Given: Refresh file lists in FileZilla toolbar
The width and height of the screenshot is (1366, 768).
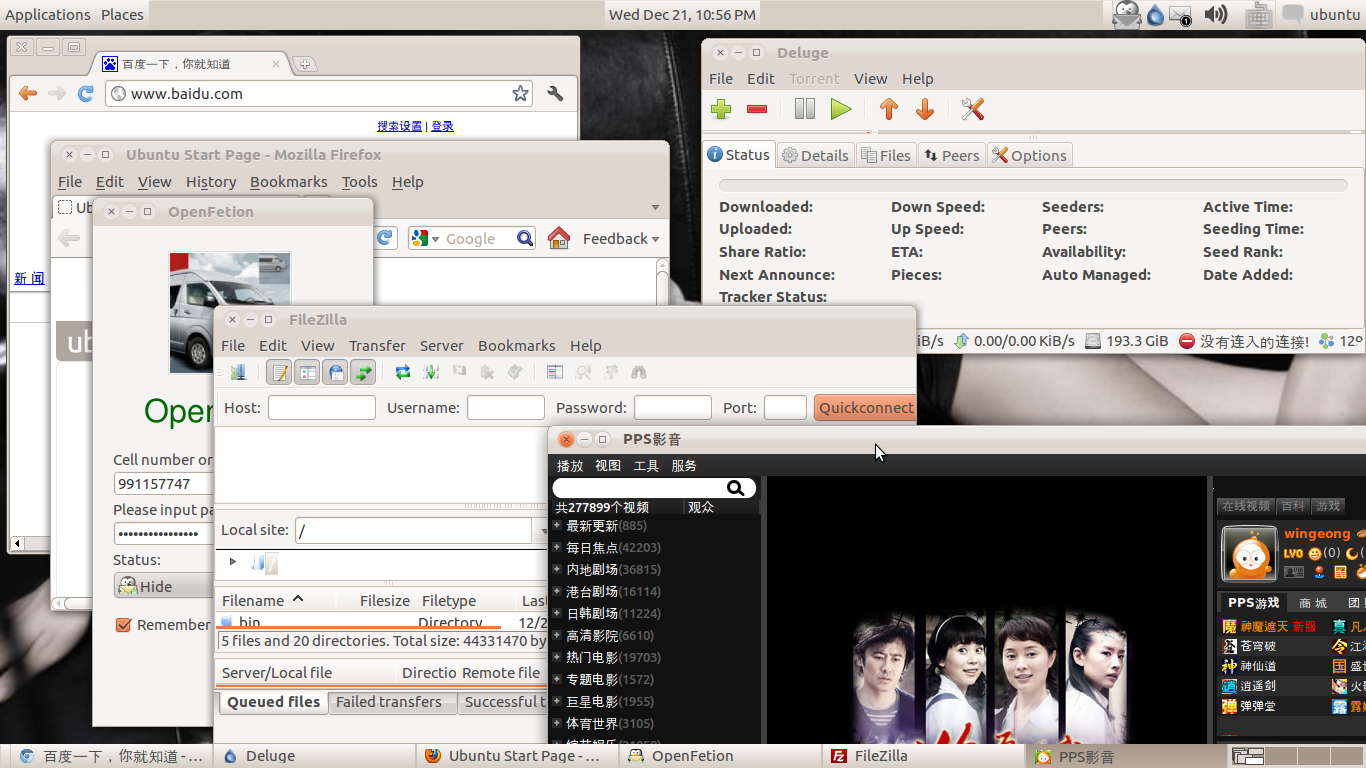Looking at the screenshot, I should click(403, 372).
